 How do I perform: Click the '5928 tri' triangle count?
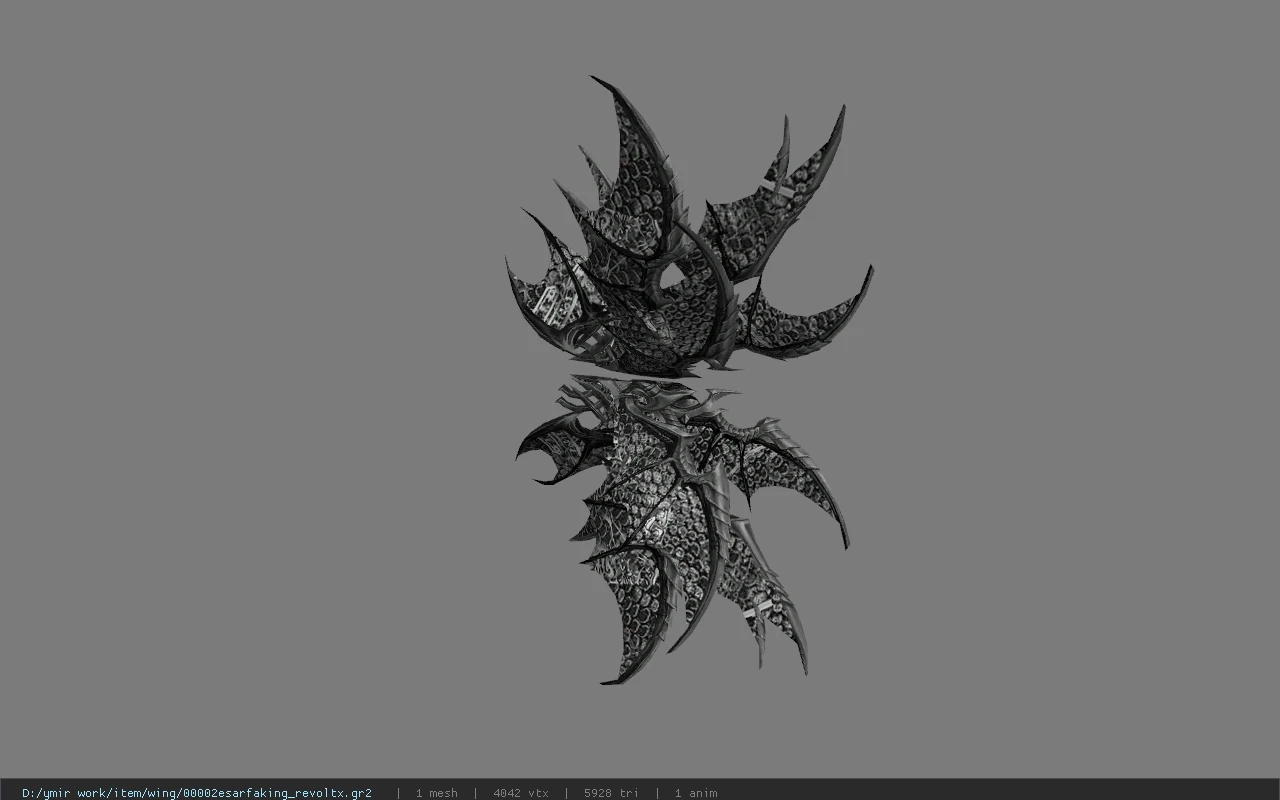[611, 793]
